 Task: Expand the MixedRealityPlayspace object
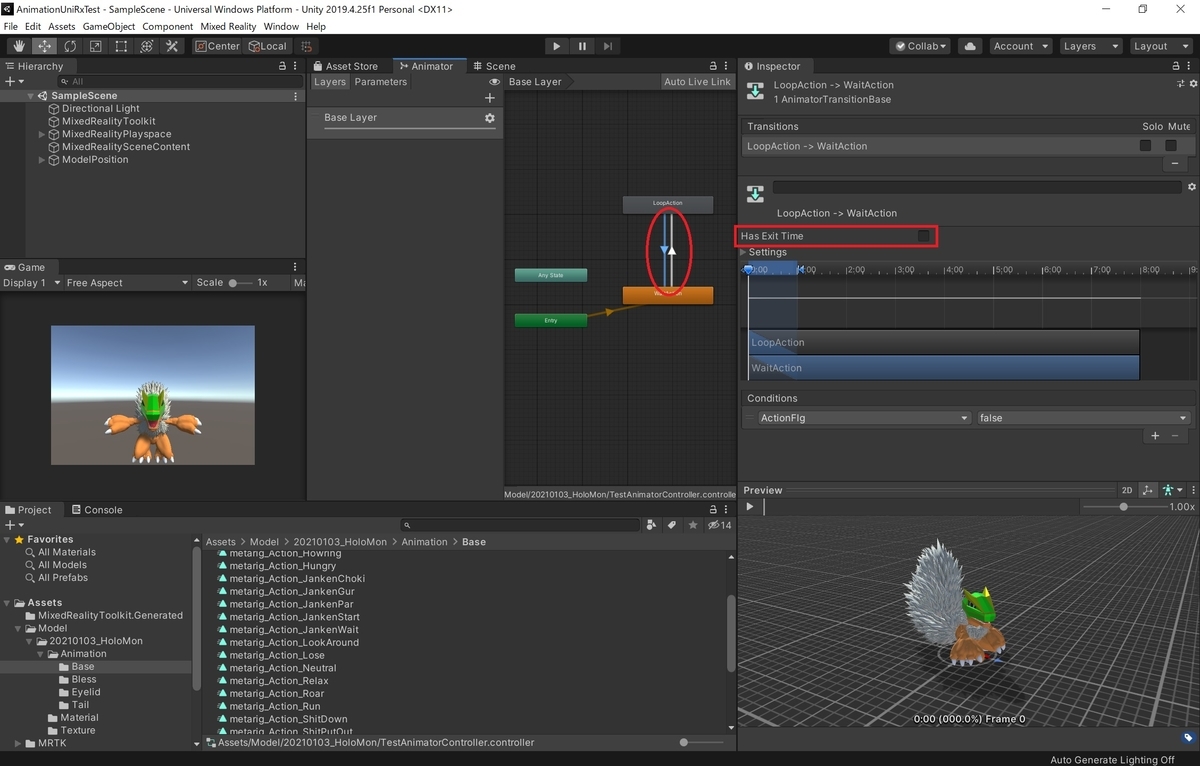click(x=42, y=134)
